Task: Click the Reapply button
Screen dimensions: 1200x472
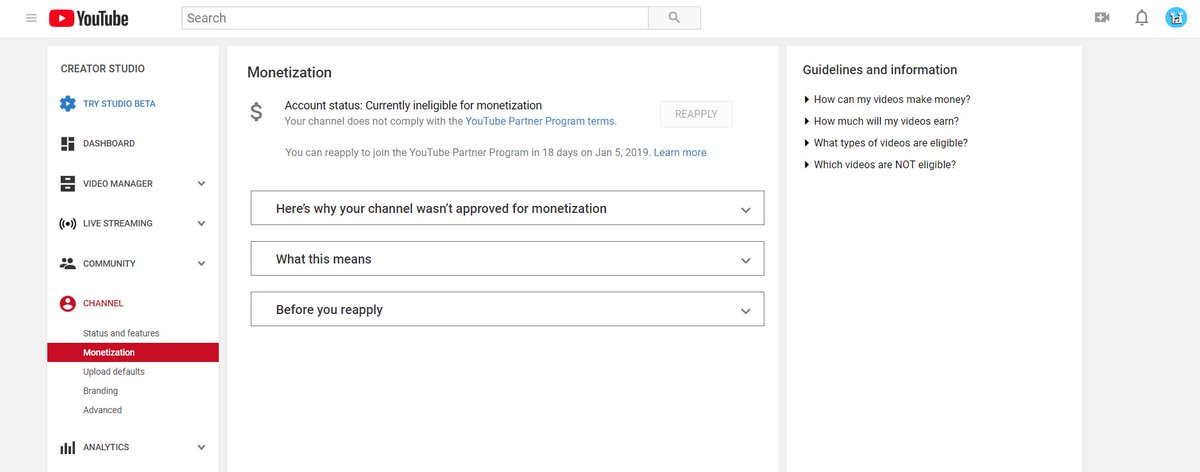Action: pos(696,114)
